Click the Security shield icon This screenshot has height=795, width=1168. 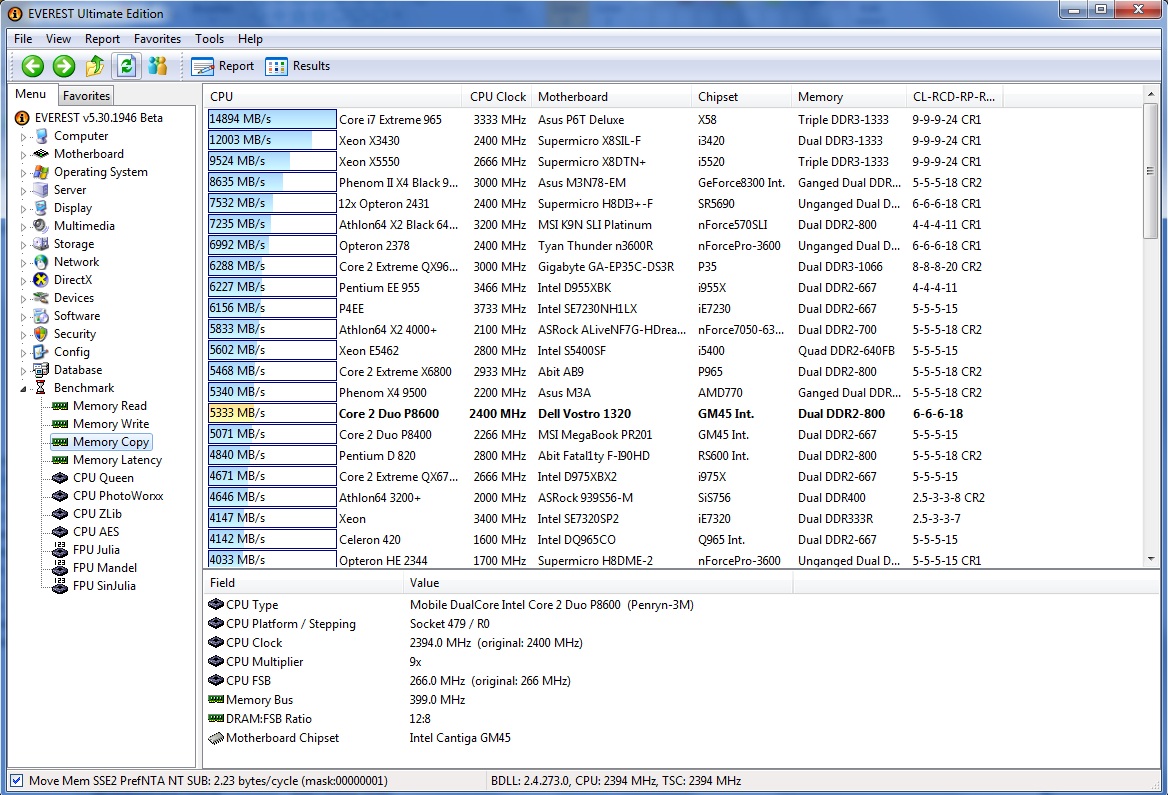pos(41,334)
